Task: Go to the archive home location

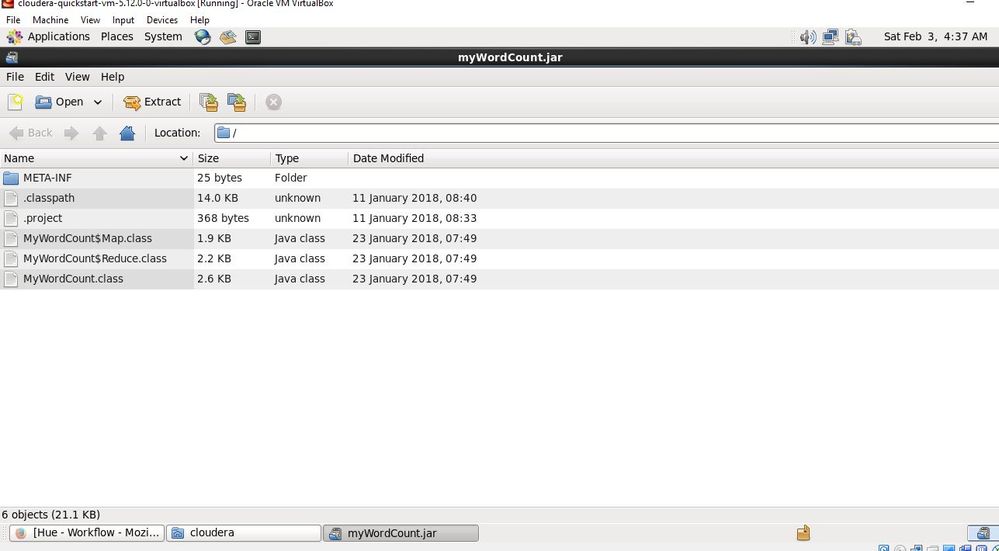Action: click(127, 132)
